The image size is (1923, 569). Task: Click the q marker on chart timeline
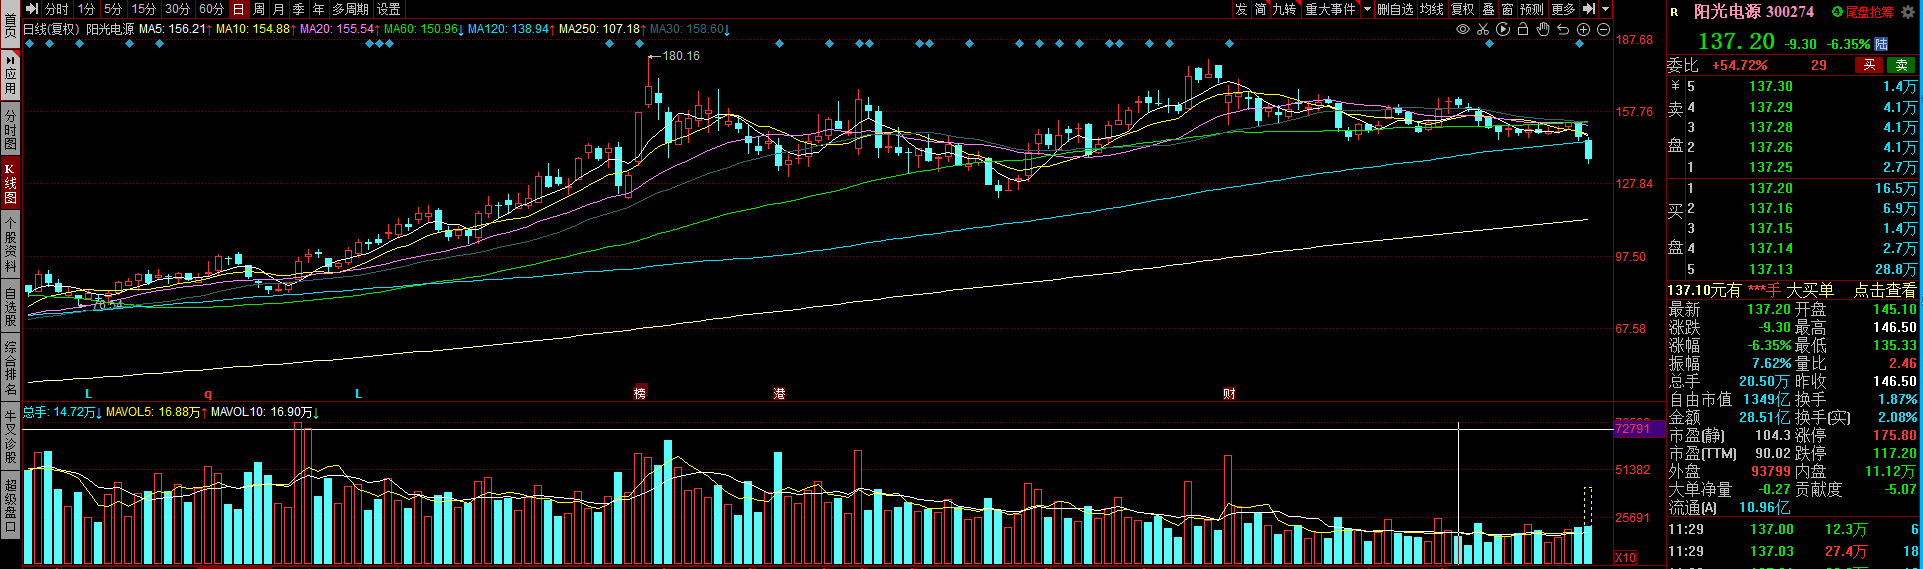point(209,394)
